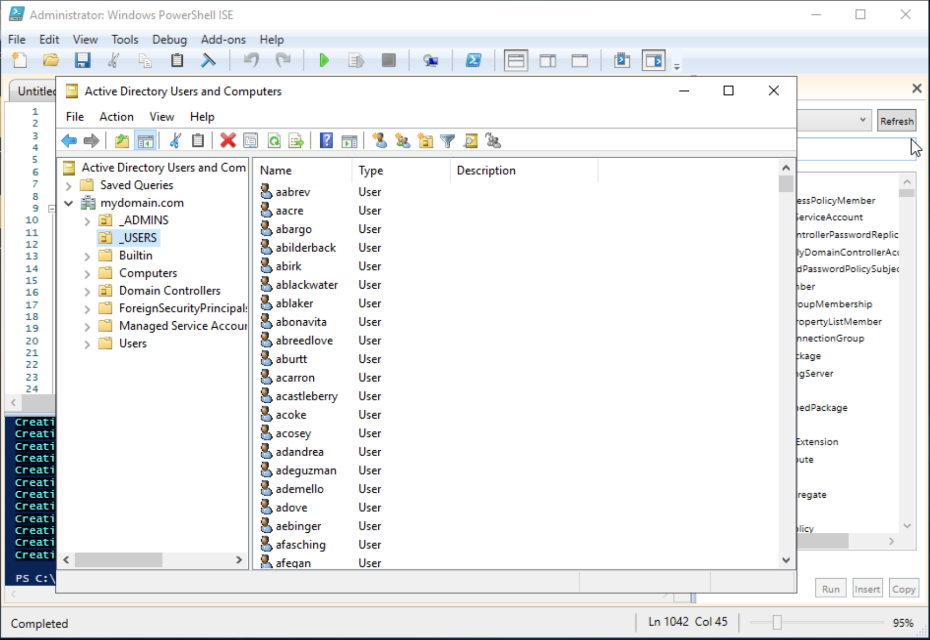Click Stop Operation icon in ISE toolbar
930x640 pixels.
tap(388, 61)
